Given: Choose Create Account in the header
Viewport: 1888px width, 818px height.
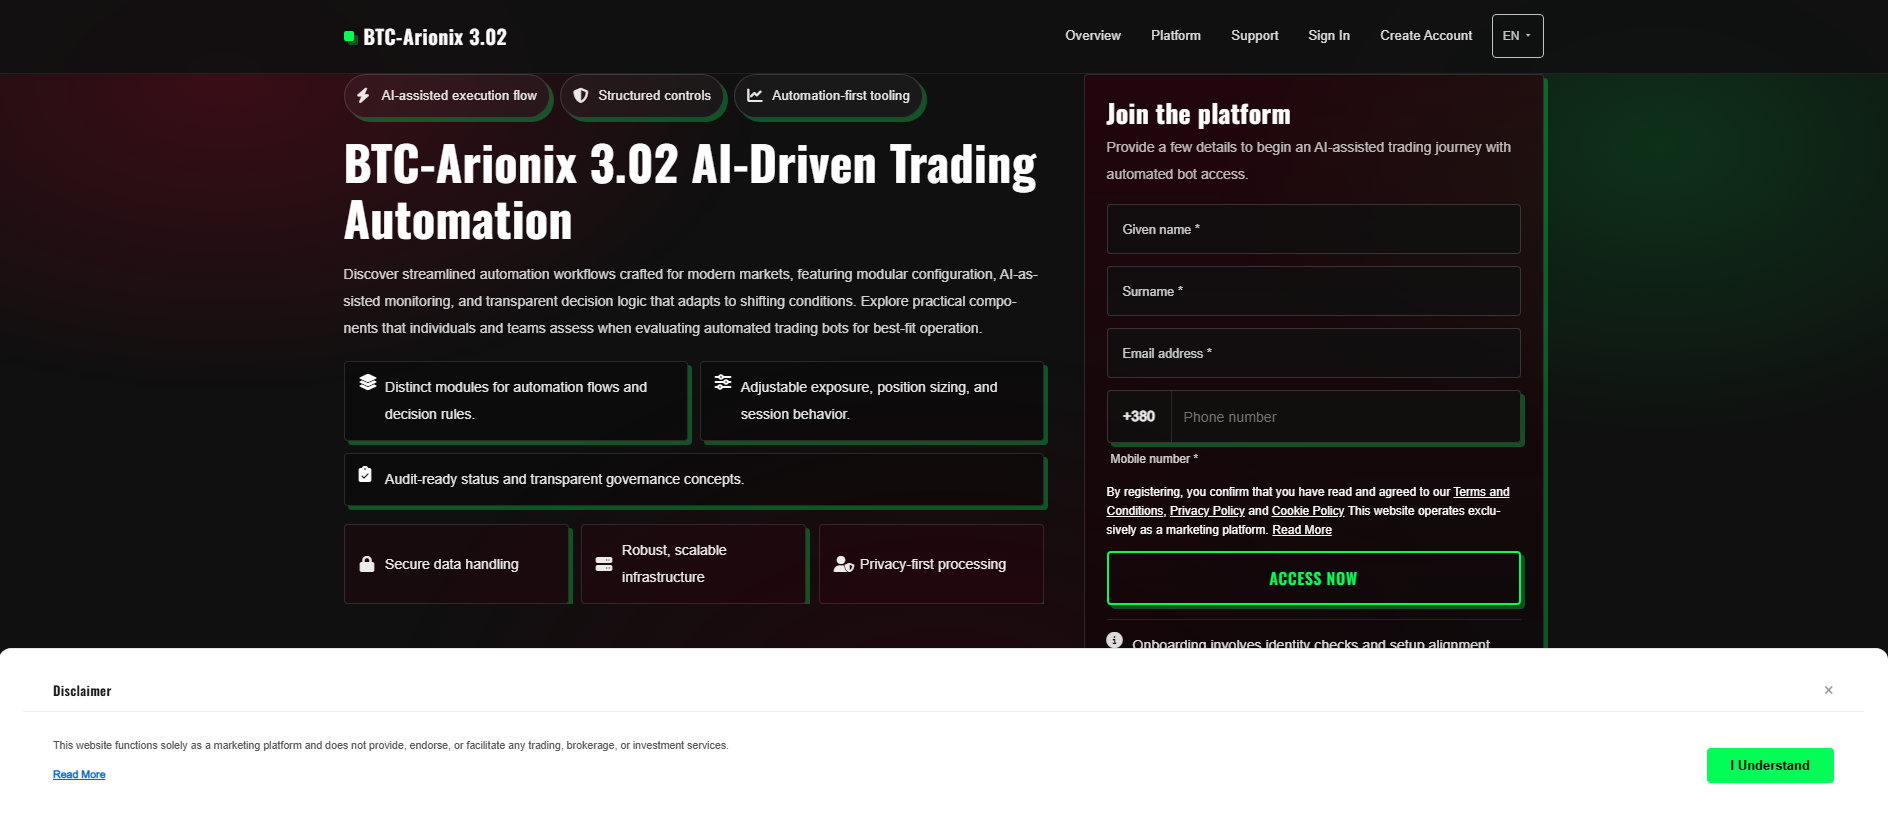Looking at the screenshot, I should (x=1426, y=36).
